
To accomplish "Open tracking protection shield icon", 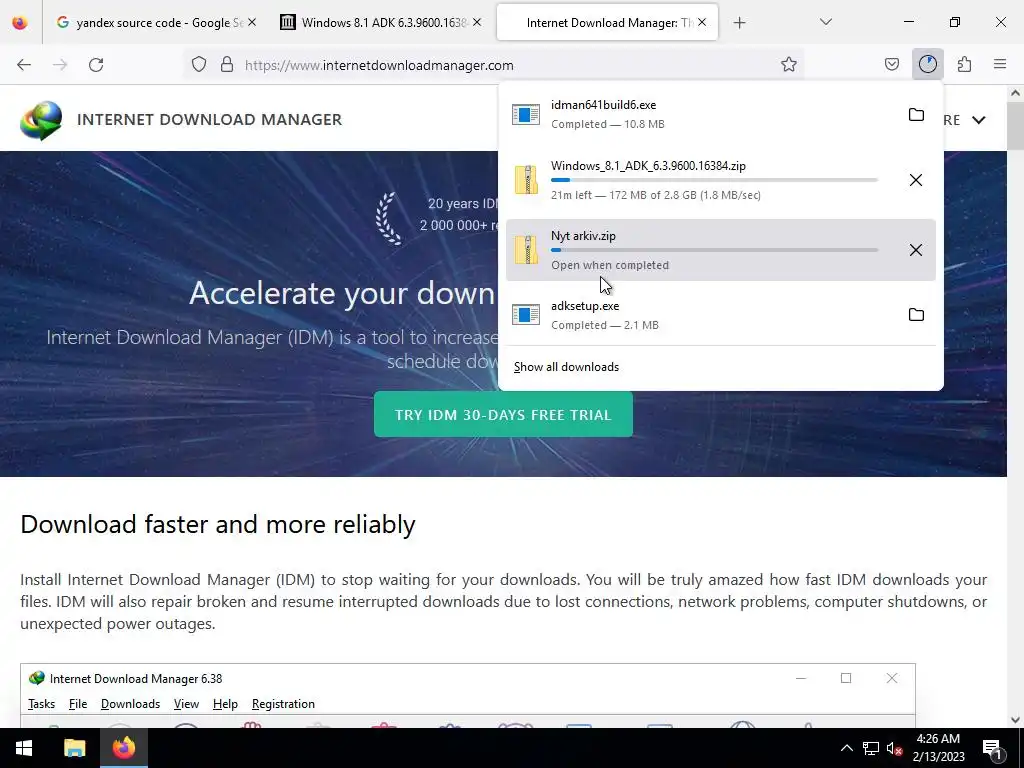I will (x=199, y=65).
